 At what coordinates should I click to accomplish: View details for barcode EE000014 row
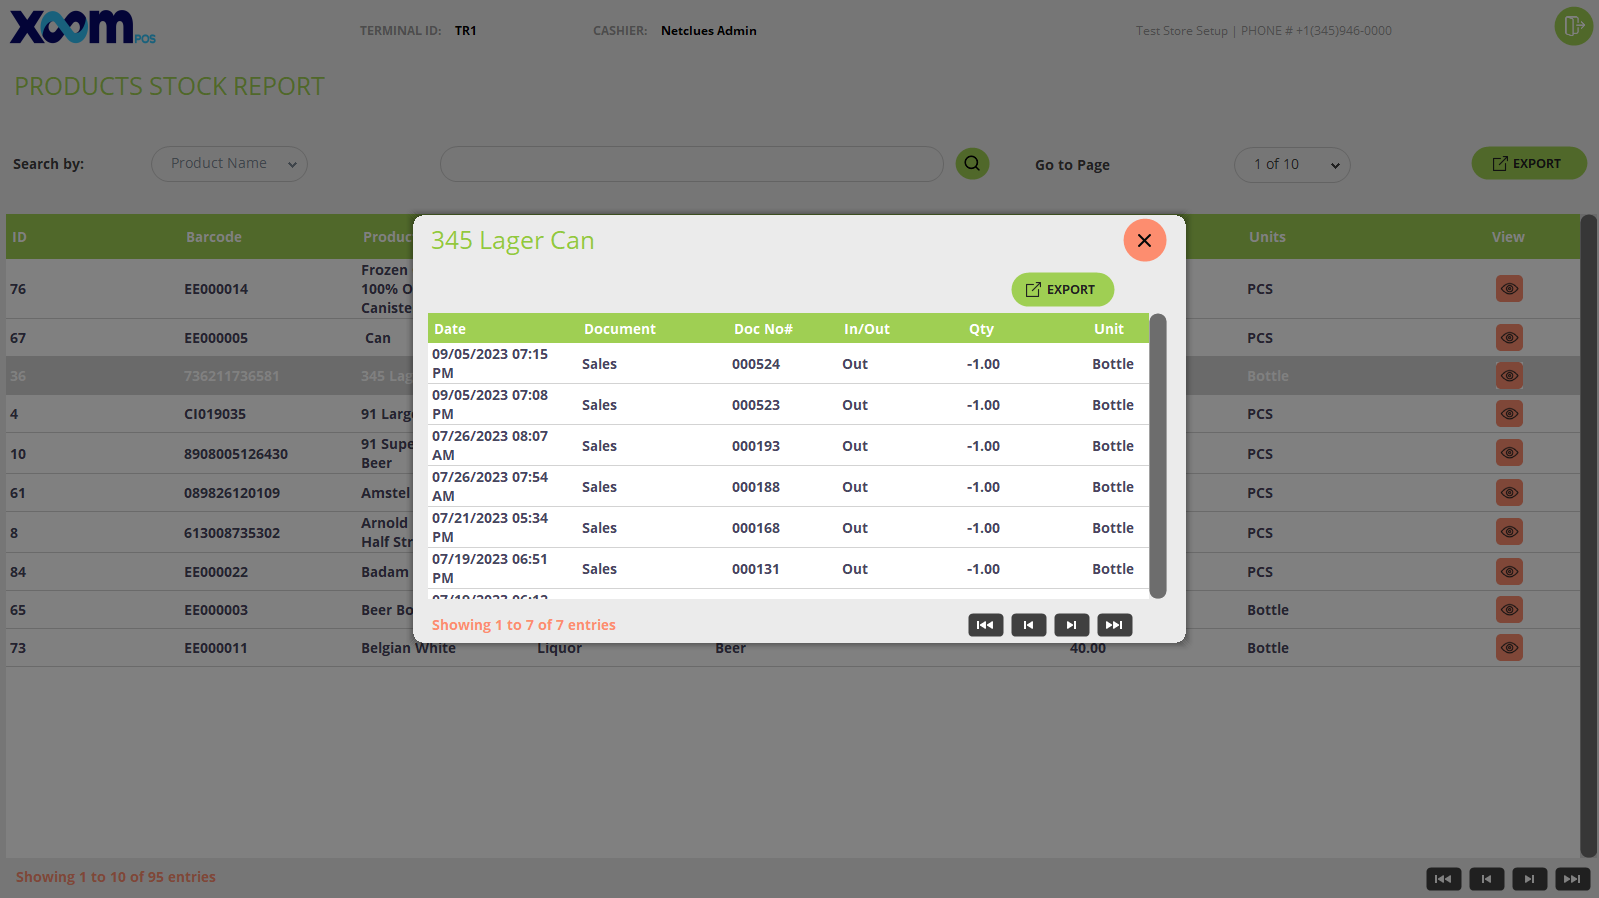[1509, 289]
